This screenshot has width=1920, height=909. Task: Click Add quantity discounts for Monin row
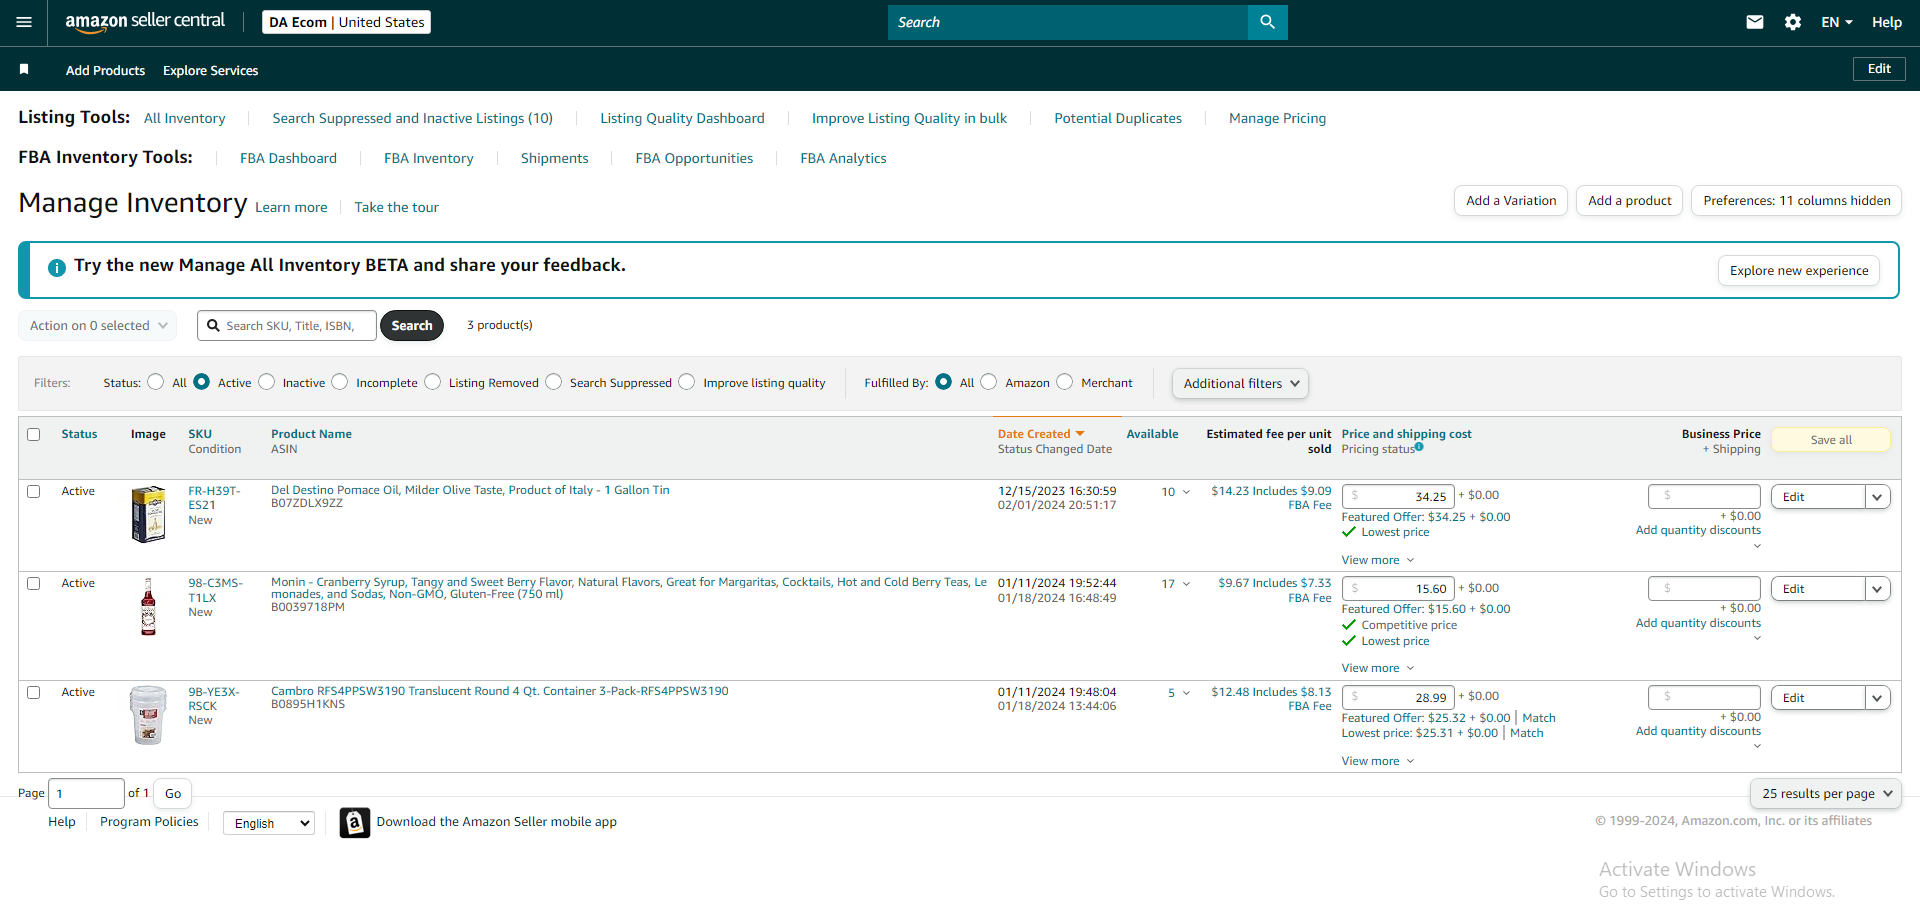tap(1698, 623)
